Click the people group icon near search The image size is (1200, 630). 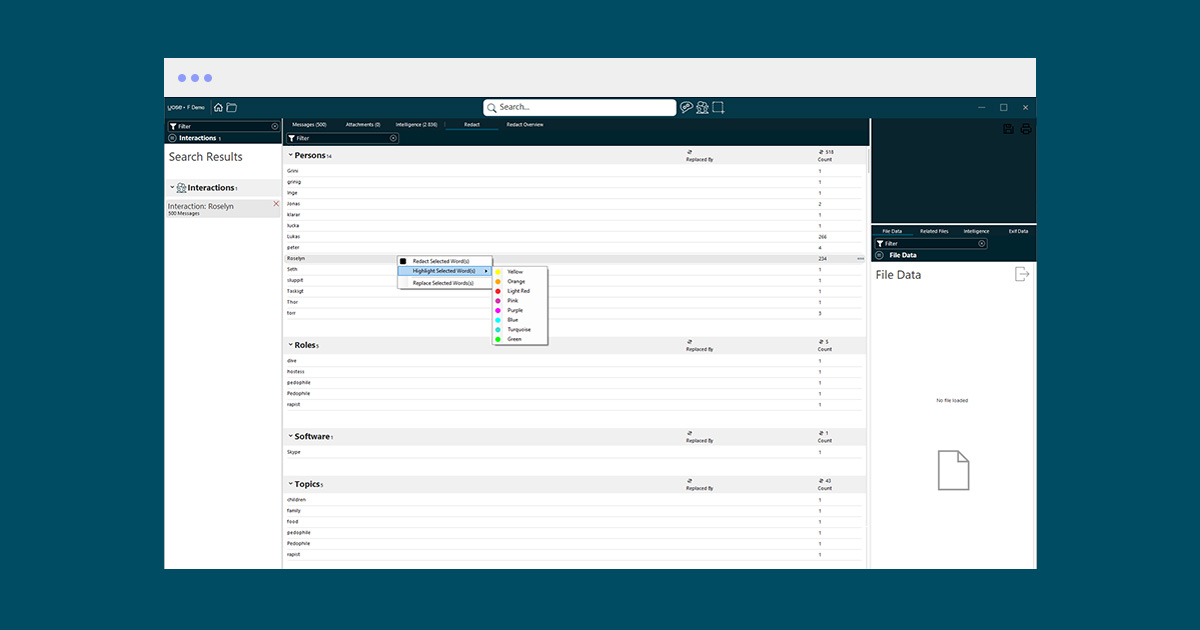click(702, 107)
